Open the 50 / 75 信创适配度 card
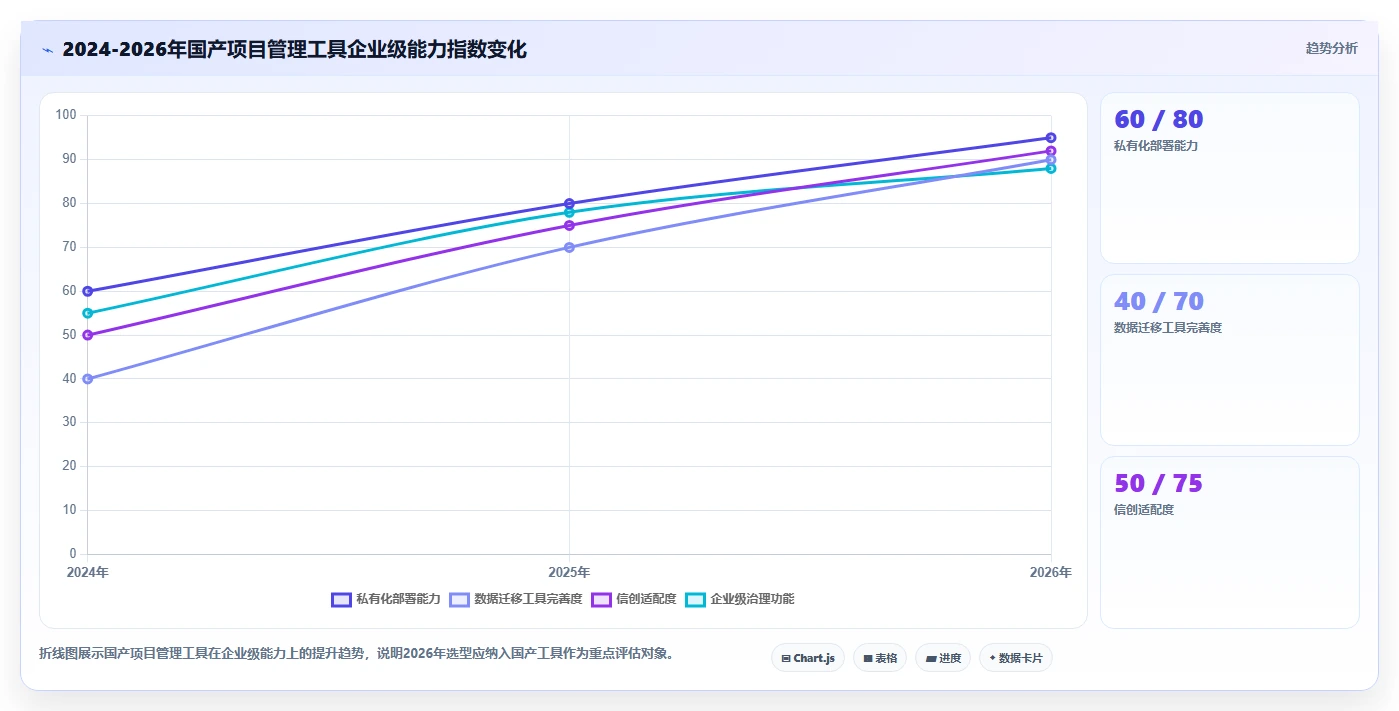This screenshot has height=711, width=1399. pyautogui.click(x=1230, y=543)
